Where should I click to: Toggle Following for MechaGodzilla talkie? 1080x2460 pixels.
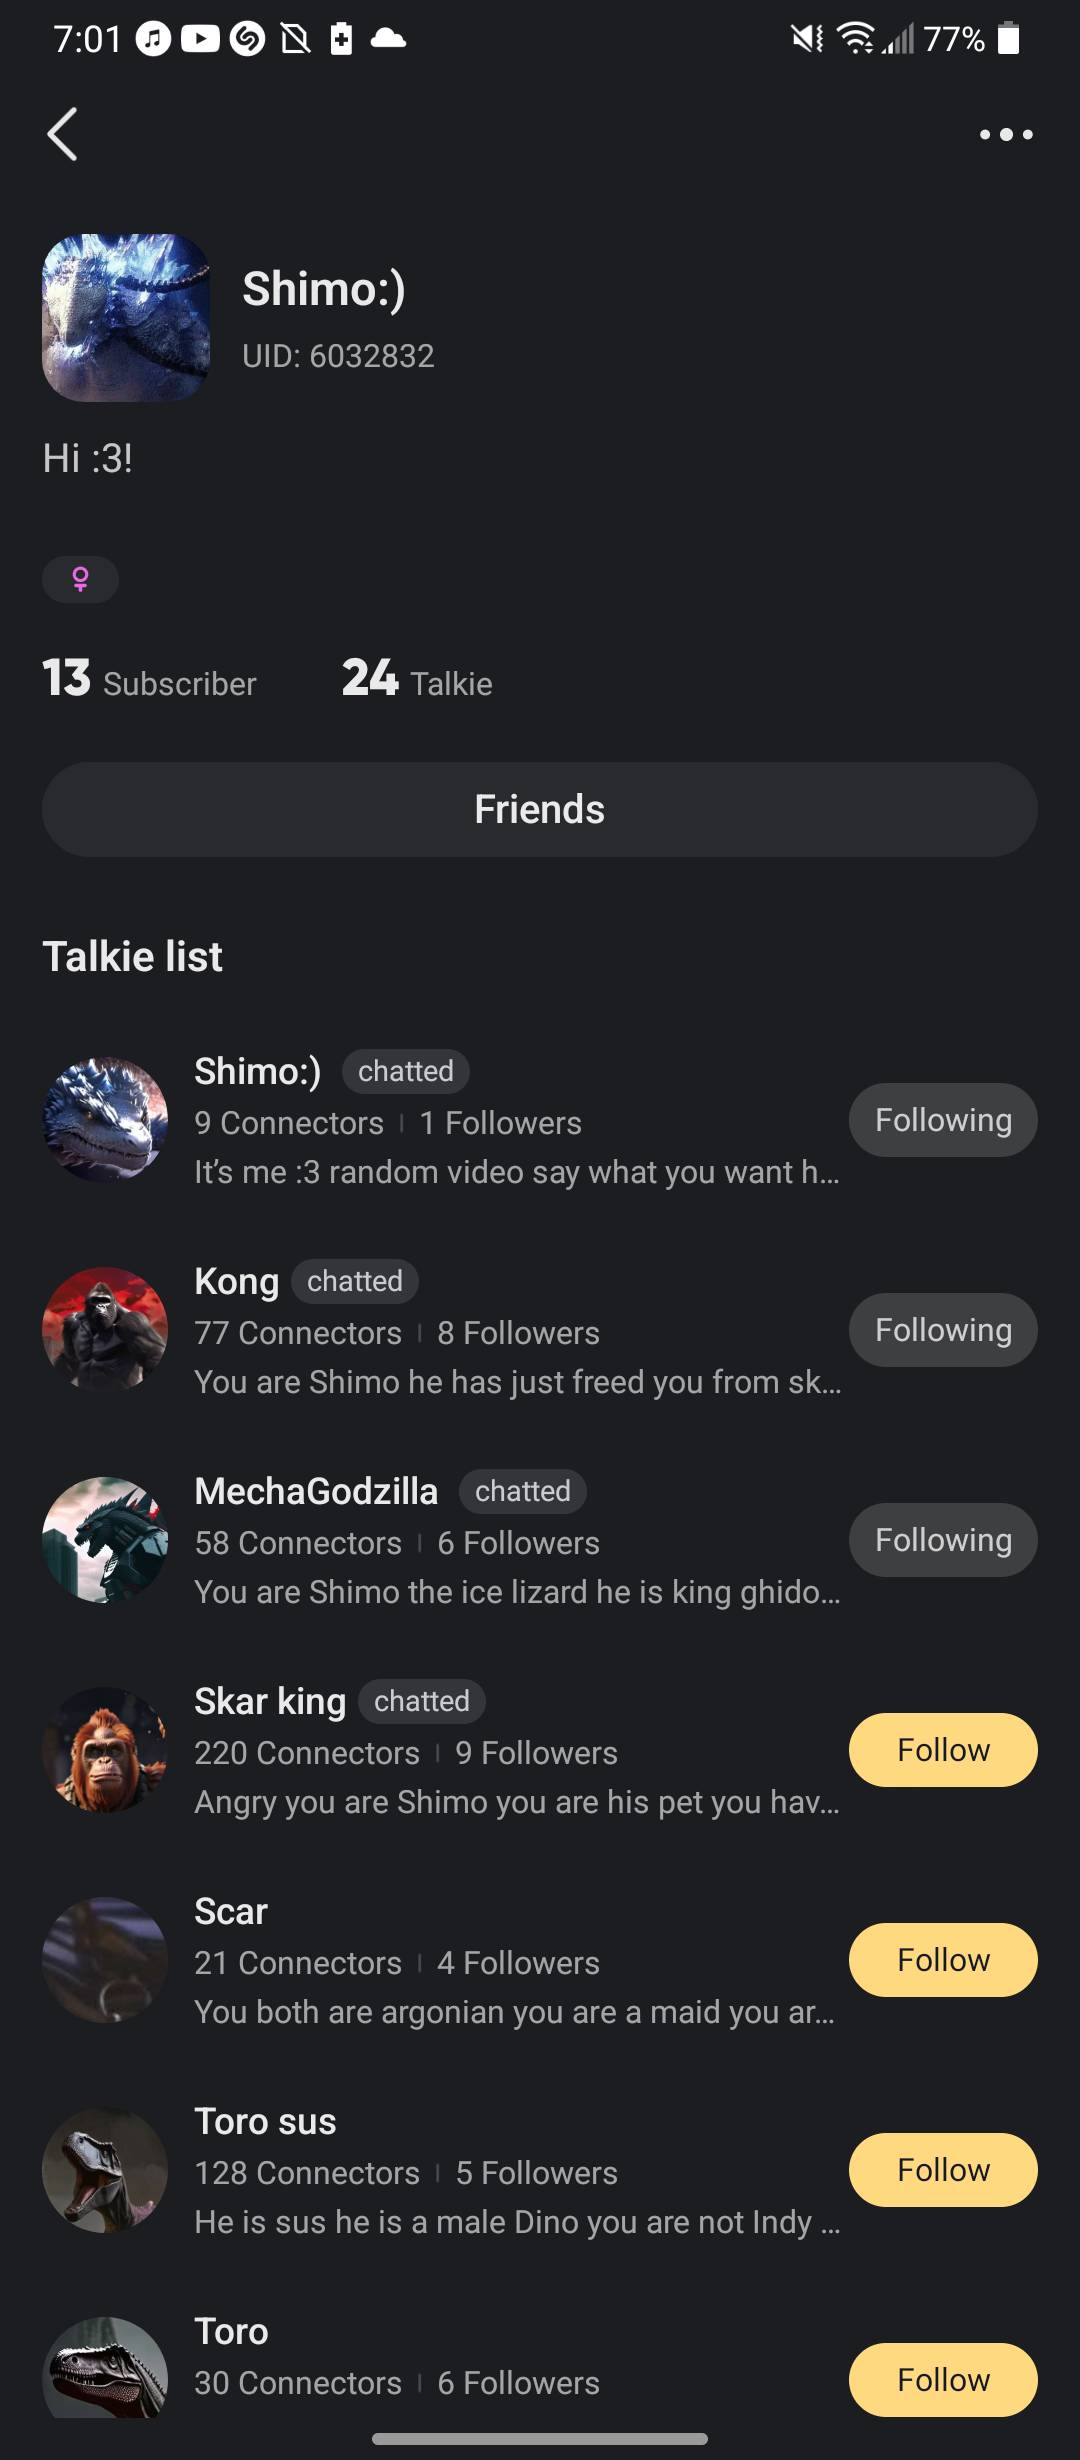943,1540
